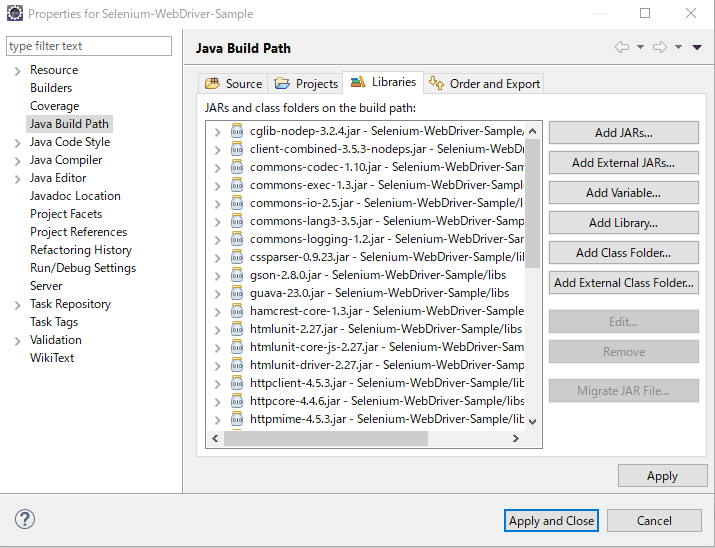Switch to the Projects tab
The image size is (715, 548).
306,83
